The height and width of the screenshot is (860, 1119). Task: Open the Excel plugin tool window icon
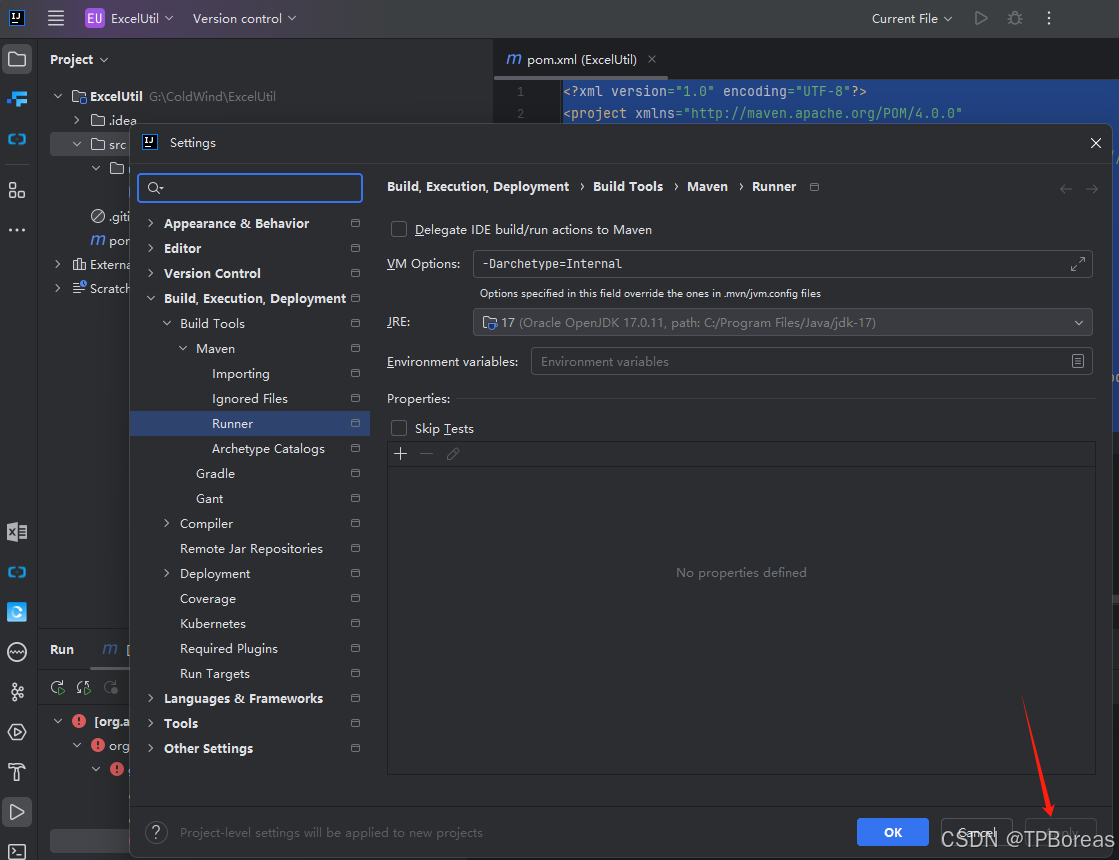[17, 532]
